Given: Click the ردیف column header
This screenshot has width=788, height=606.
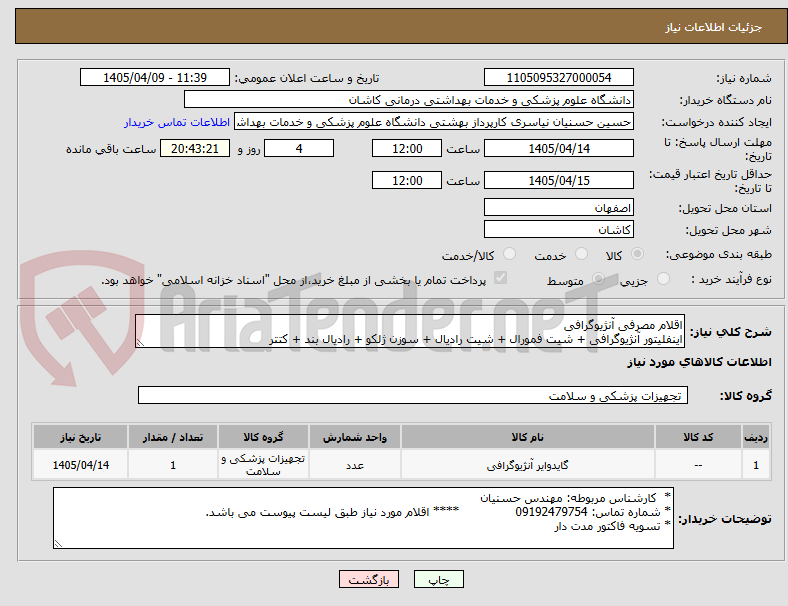Looking at the screenshot, I should (x=755, y=437).
